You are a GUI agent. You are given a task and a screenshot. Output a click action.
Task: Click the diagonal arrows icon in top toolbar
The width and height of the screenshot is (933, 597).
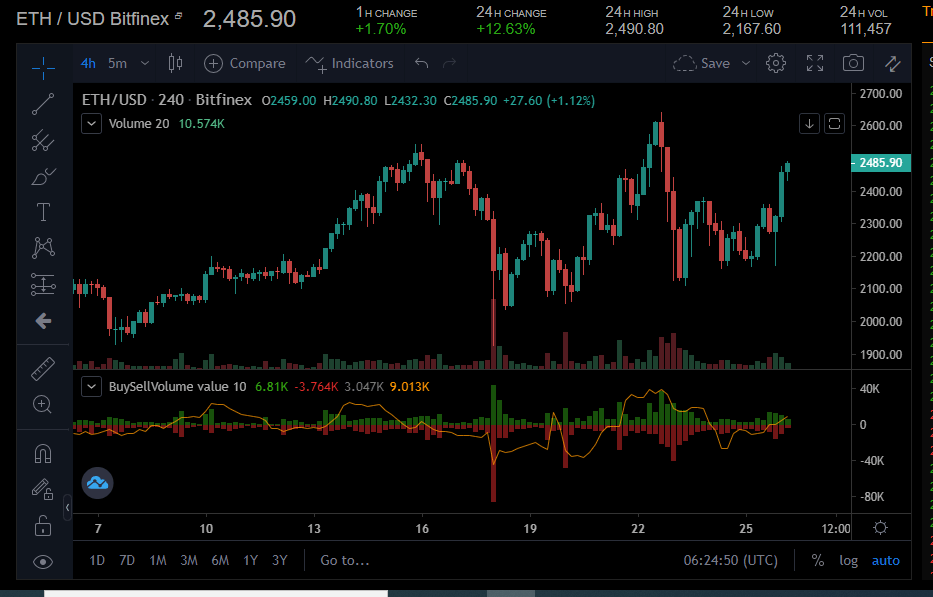(892, 64)
